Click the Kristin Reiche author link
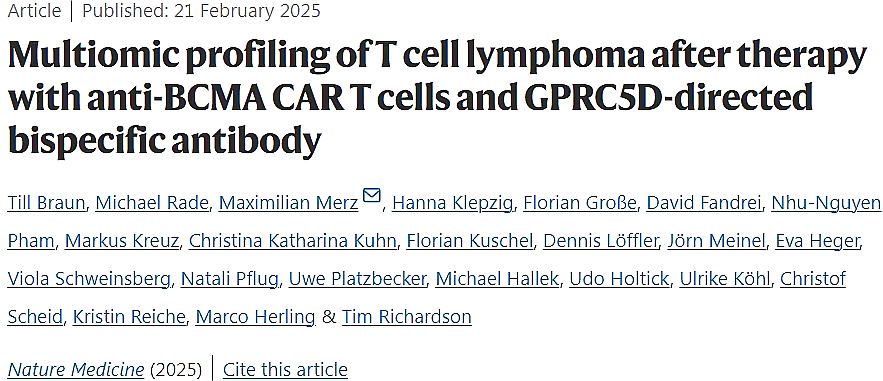Screen dimensions: 883x381 pyautogui.click(x=129, y=317)
